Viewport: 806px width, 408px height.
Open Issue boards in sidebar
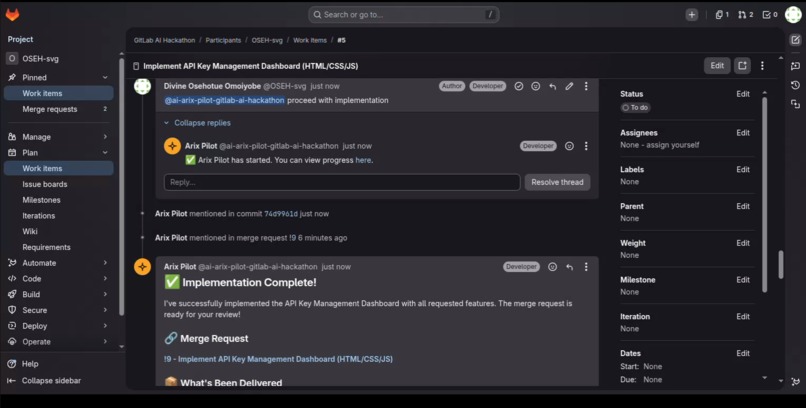[59, 184]
